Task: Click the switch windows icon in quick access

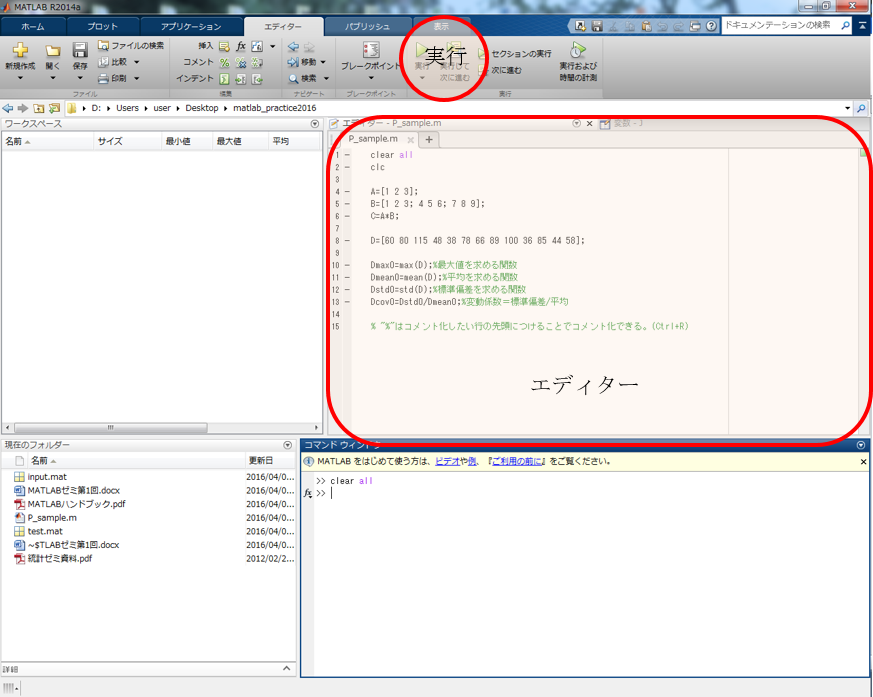Action: pyautogui.click(x=695, y=26)
